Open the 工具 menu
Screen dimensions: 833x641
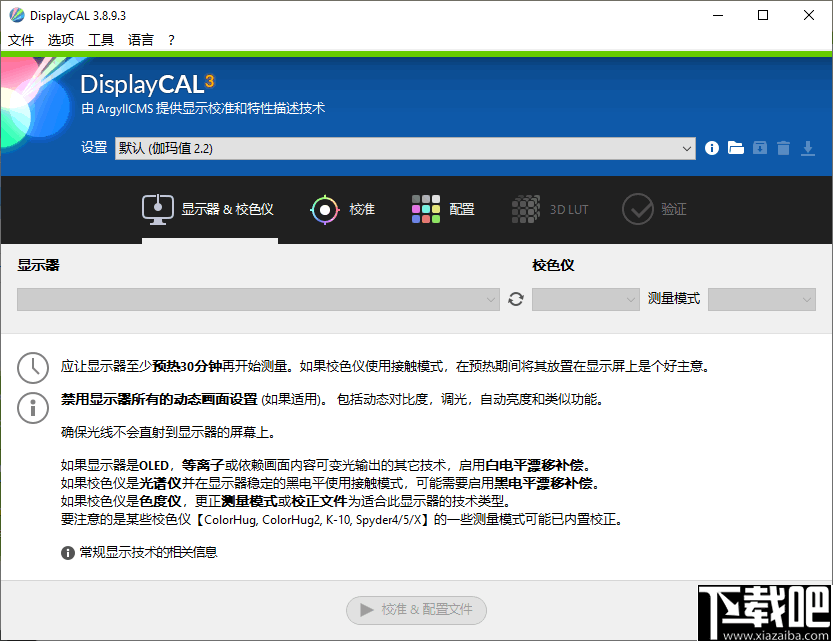click(x=100, y=39)
